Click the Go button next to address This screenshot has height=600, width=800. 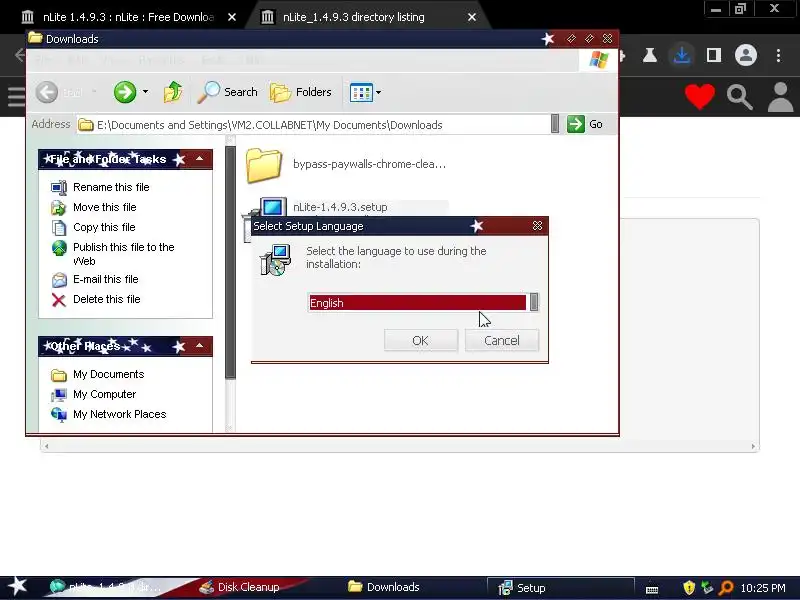[x=585, y=124]
